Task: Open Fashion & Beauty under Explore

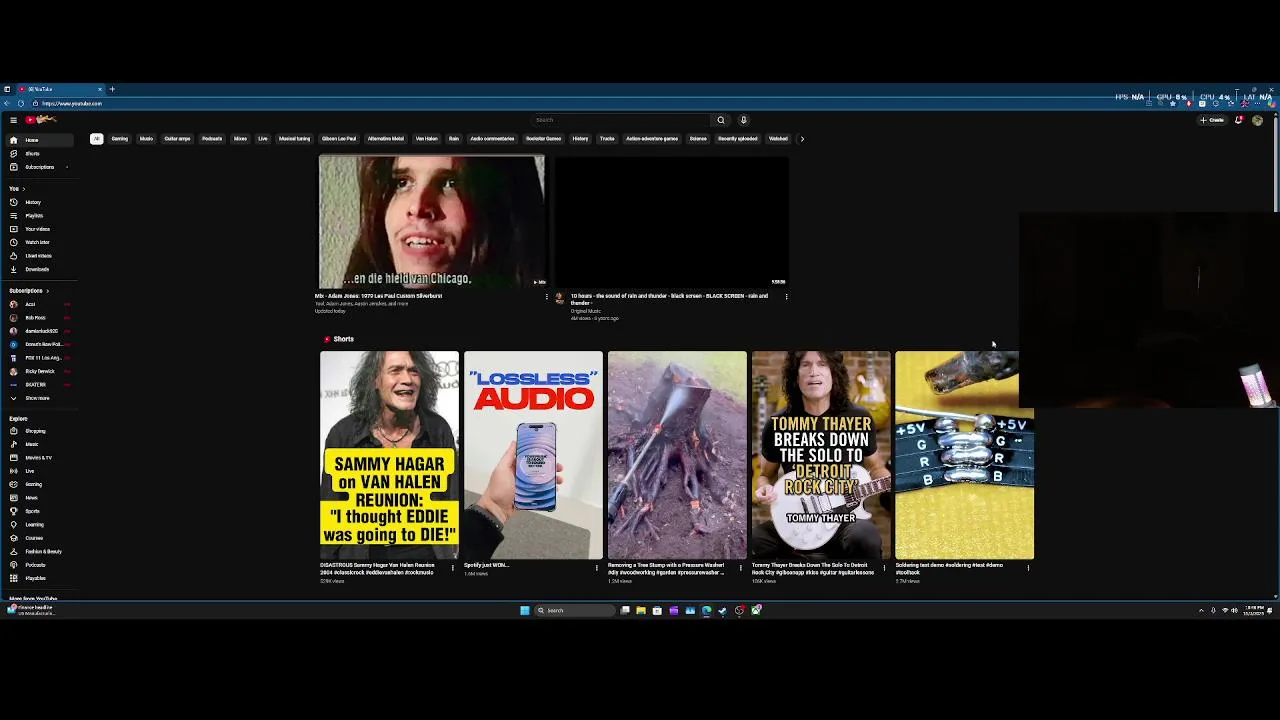Action: [x=40, y=551]
